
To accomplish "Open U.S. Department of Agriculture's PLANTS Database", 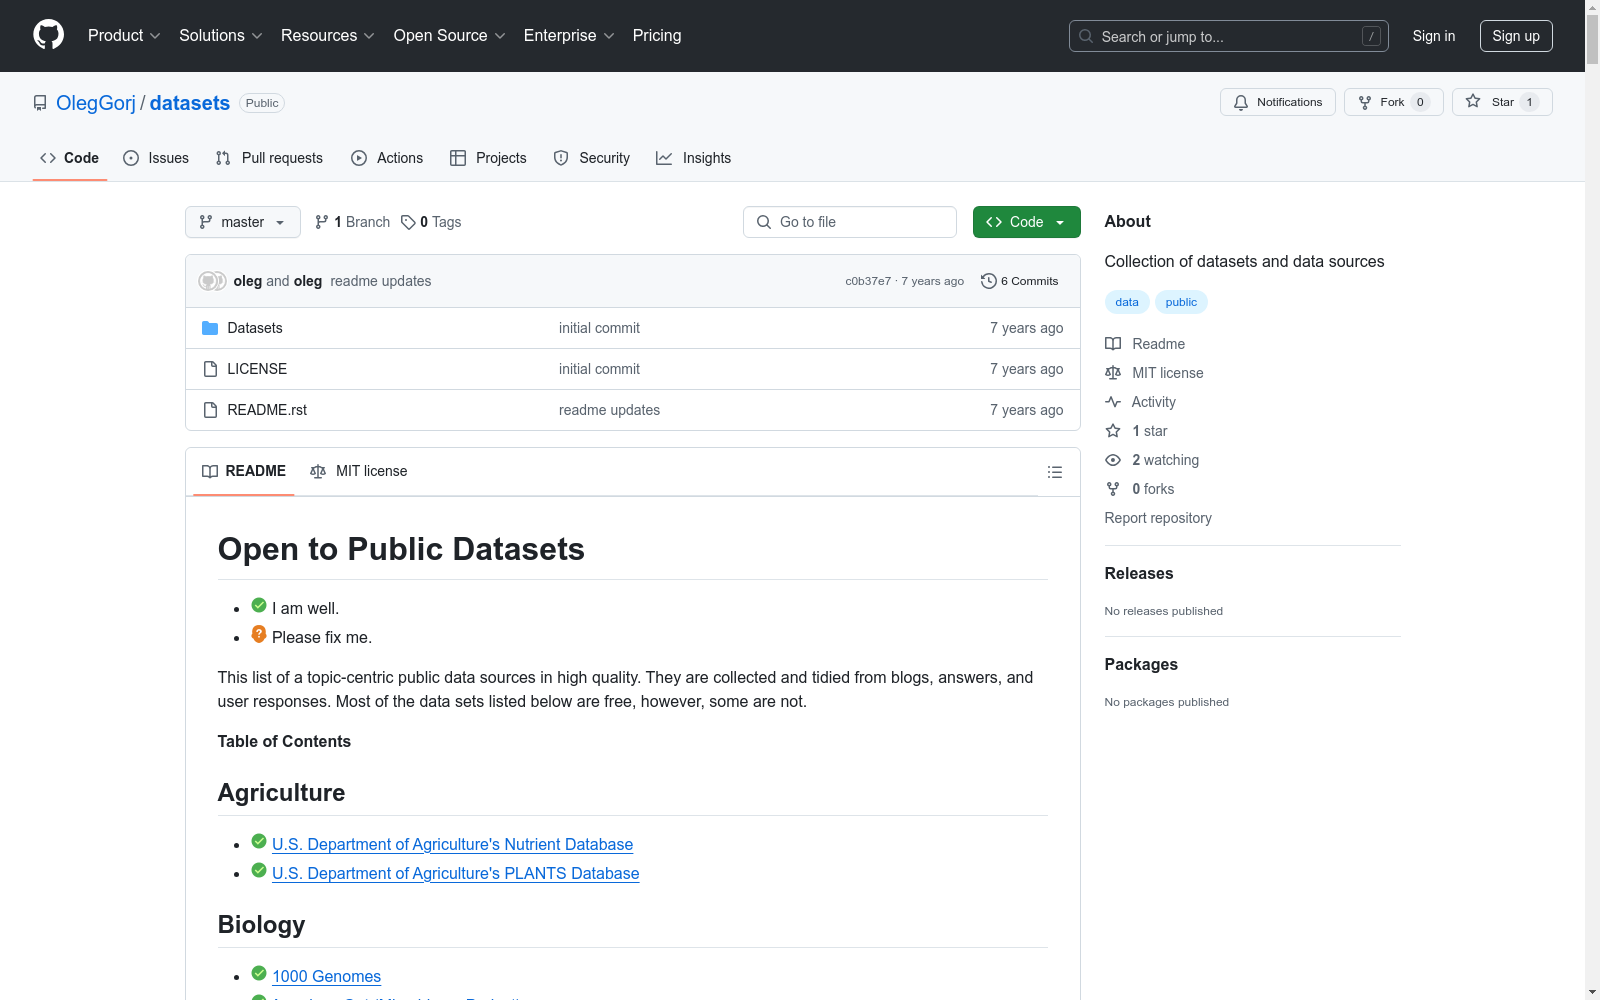I will [455, 873].
